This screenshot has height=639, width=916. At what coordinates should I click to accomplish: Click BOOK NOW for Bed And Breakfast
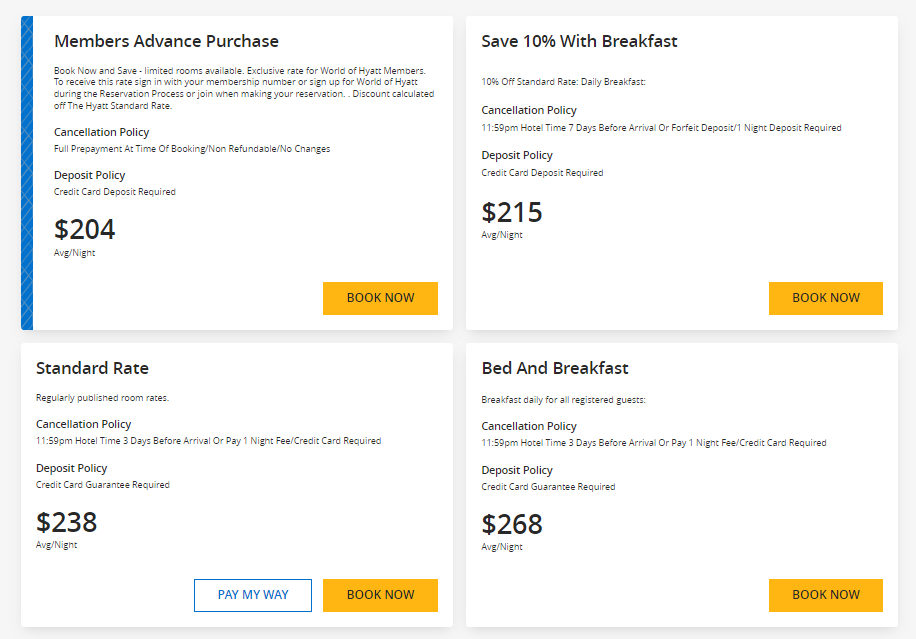(826, 595)
